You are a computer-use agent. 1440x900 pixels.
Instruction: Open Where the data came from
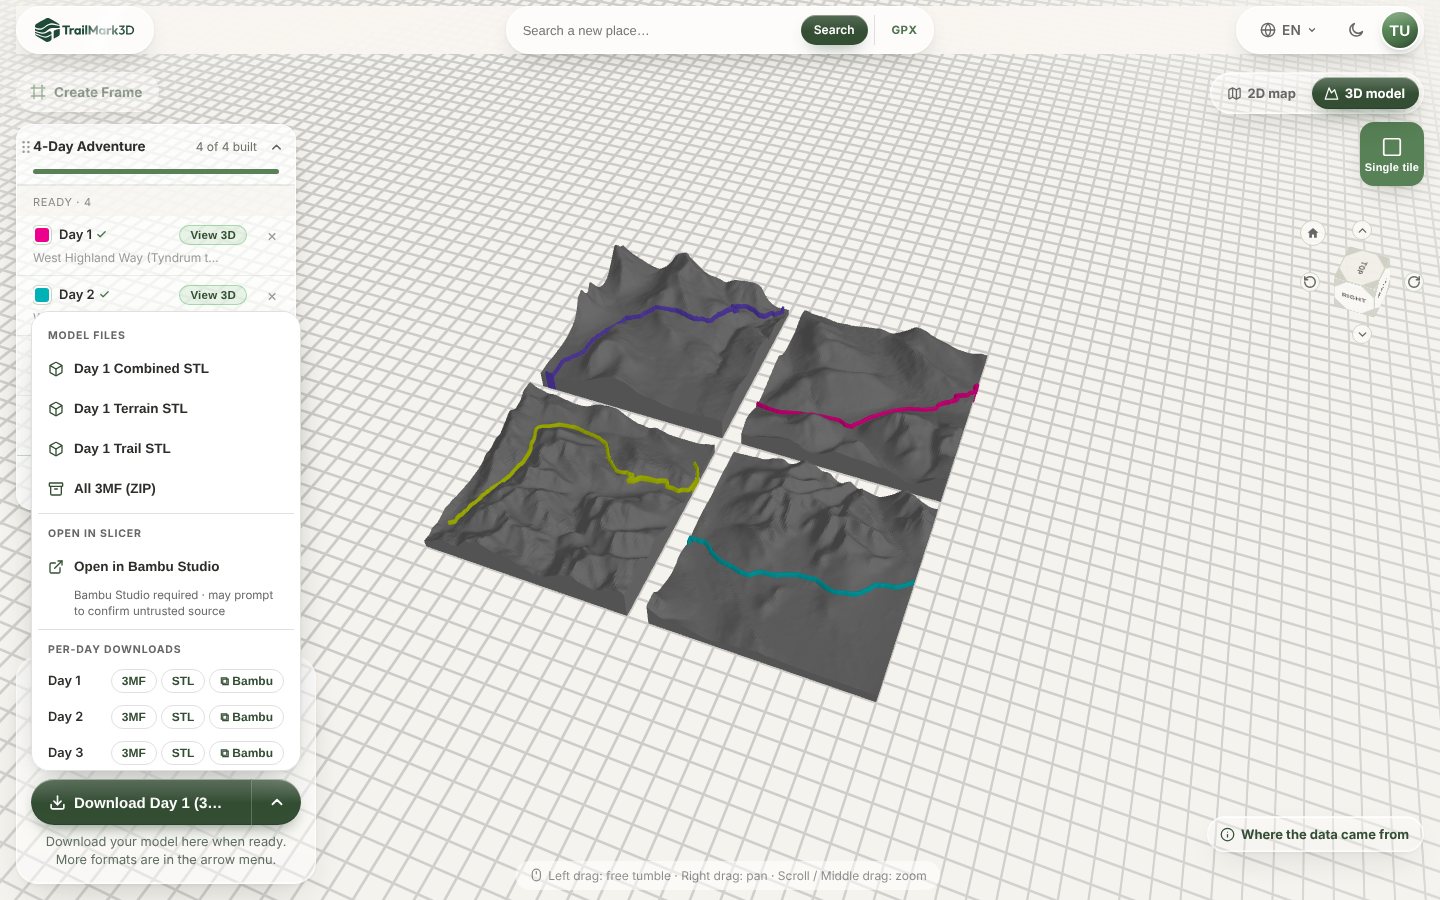pyautogui.click(x=1314, y=834)
